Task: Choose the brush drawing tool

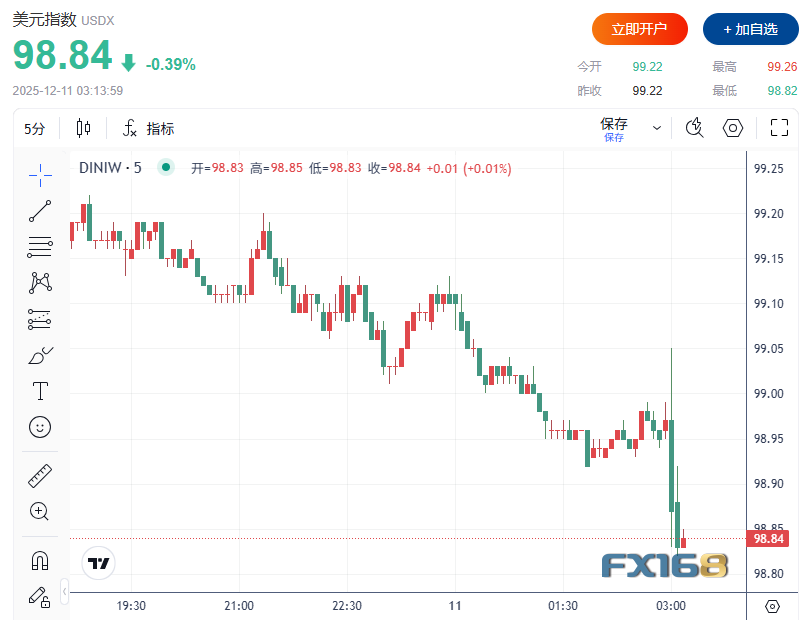Action: [40, 355]
